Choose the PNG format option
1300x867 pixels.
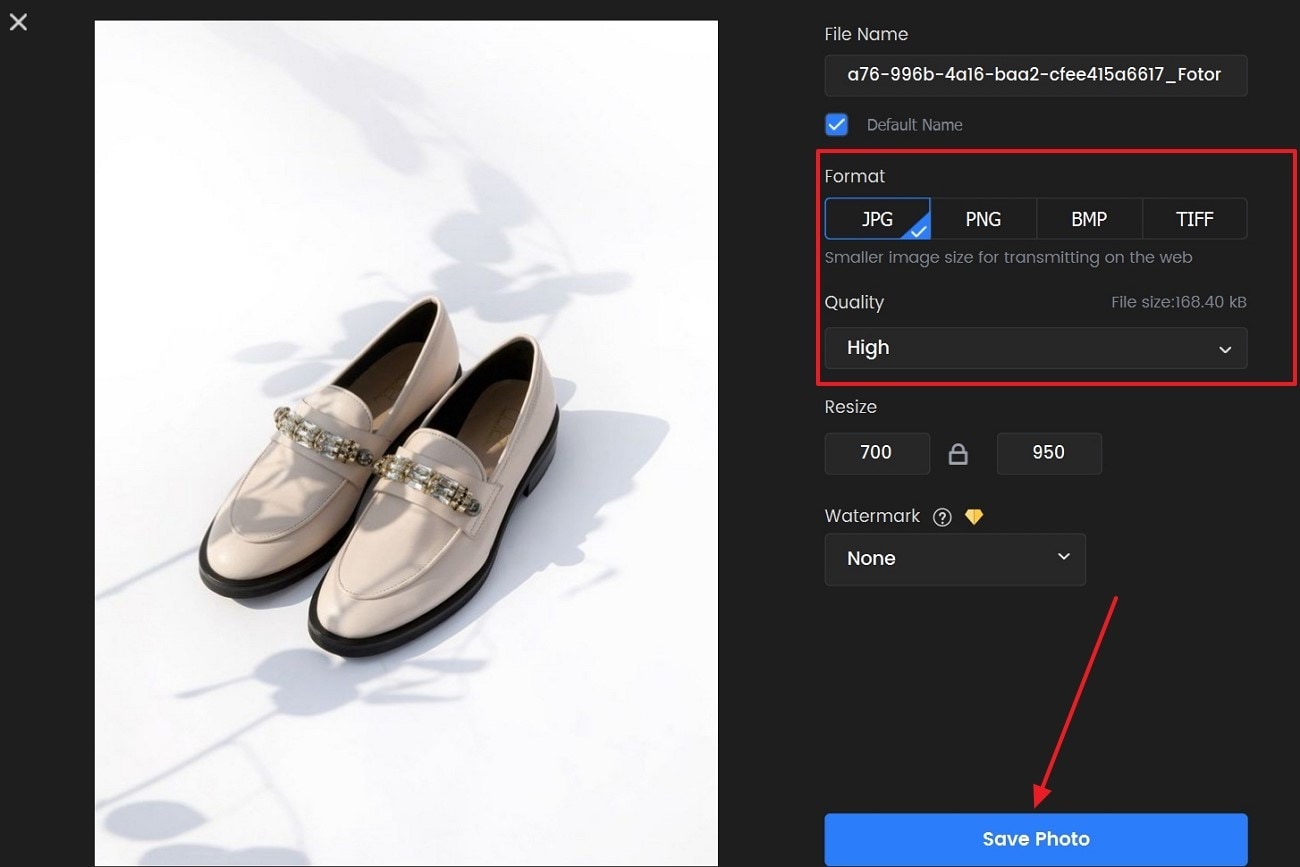point(983,219)
